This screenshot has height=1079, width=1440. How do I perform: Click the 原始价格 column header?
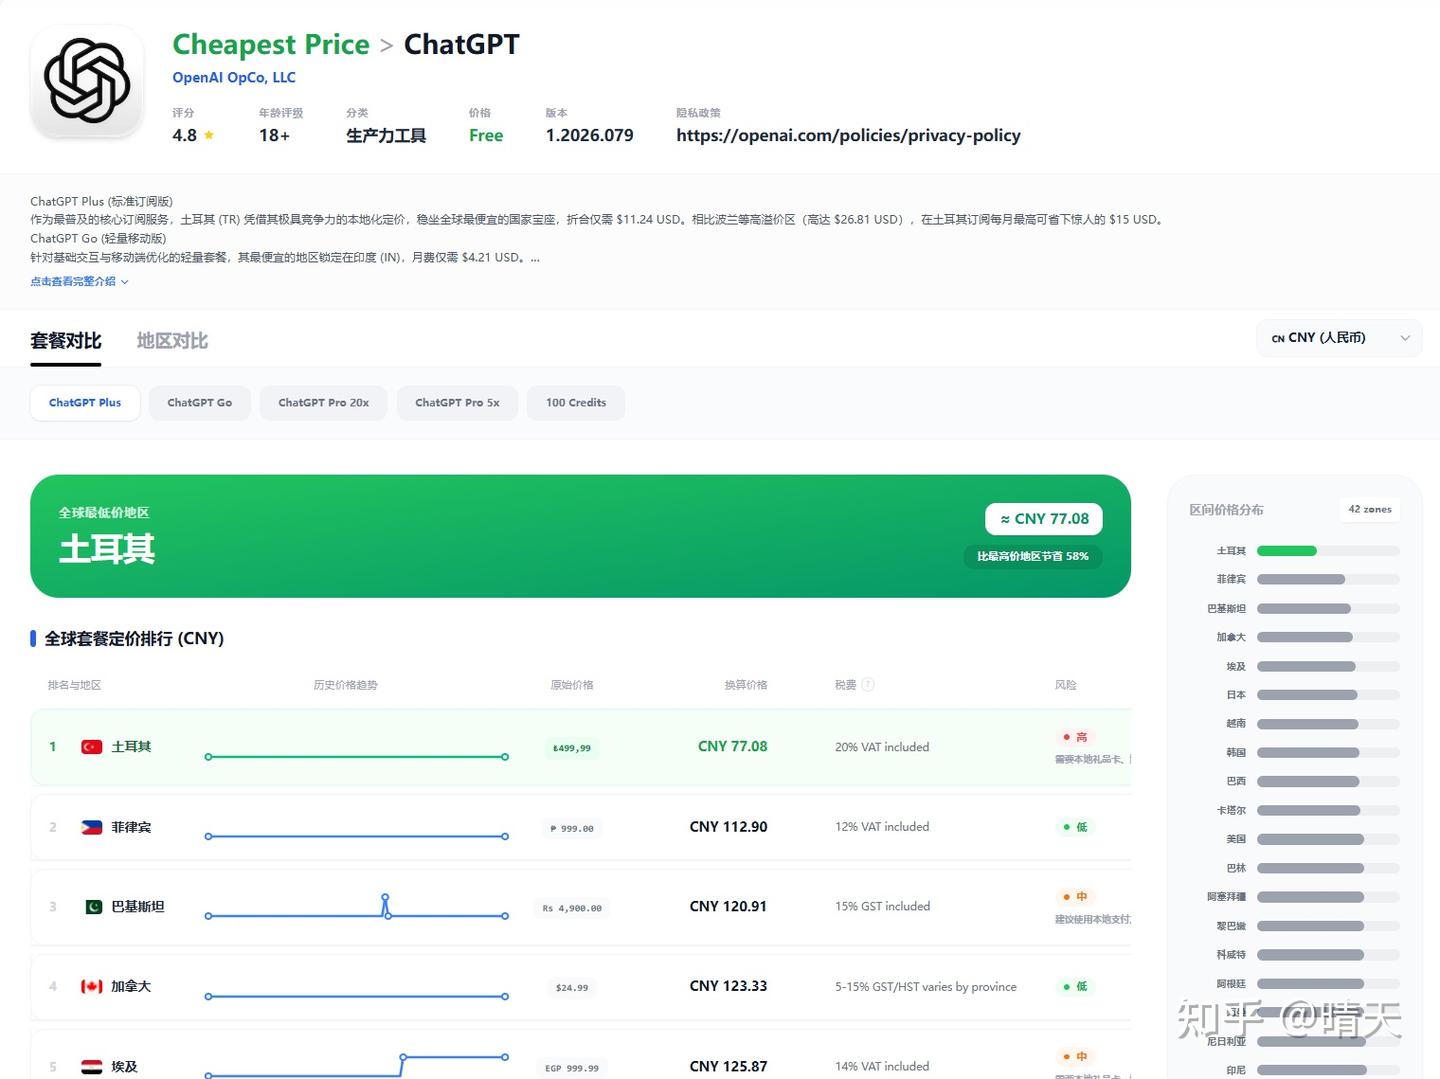point(572,685)
